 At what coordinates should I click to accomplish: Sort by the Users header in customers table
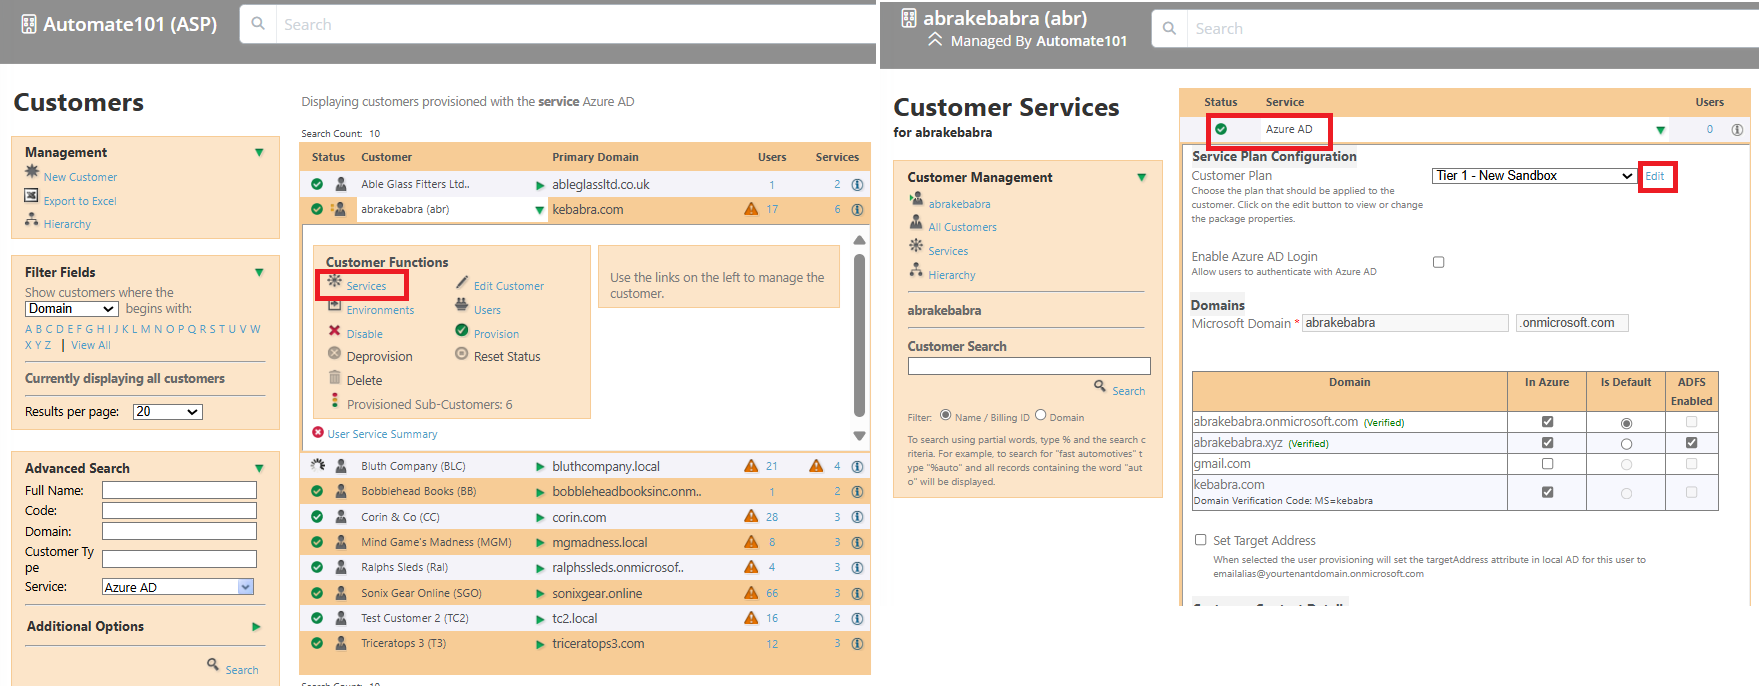coord(772,157)
